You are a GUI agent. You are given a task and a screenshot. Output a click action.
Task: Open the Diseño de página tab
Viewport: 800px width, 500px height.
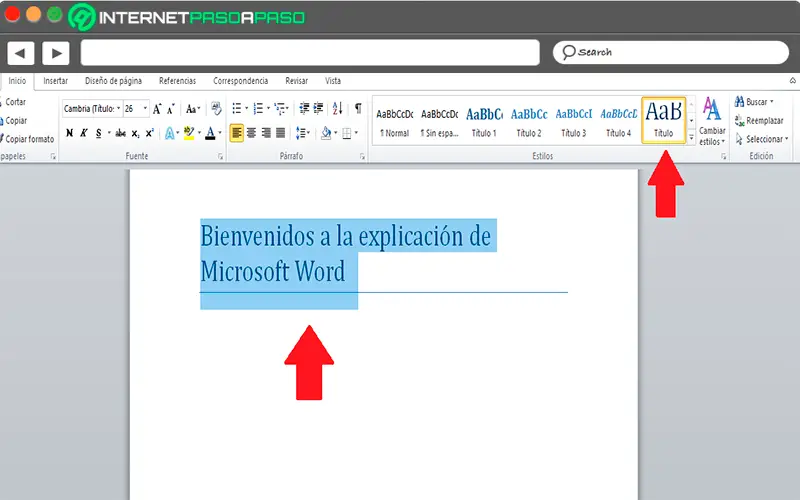113,81
